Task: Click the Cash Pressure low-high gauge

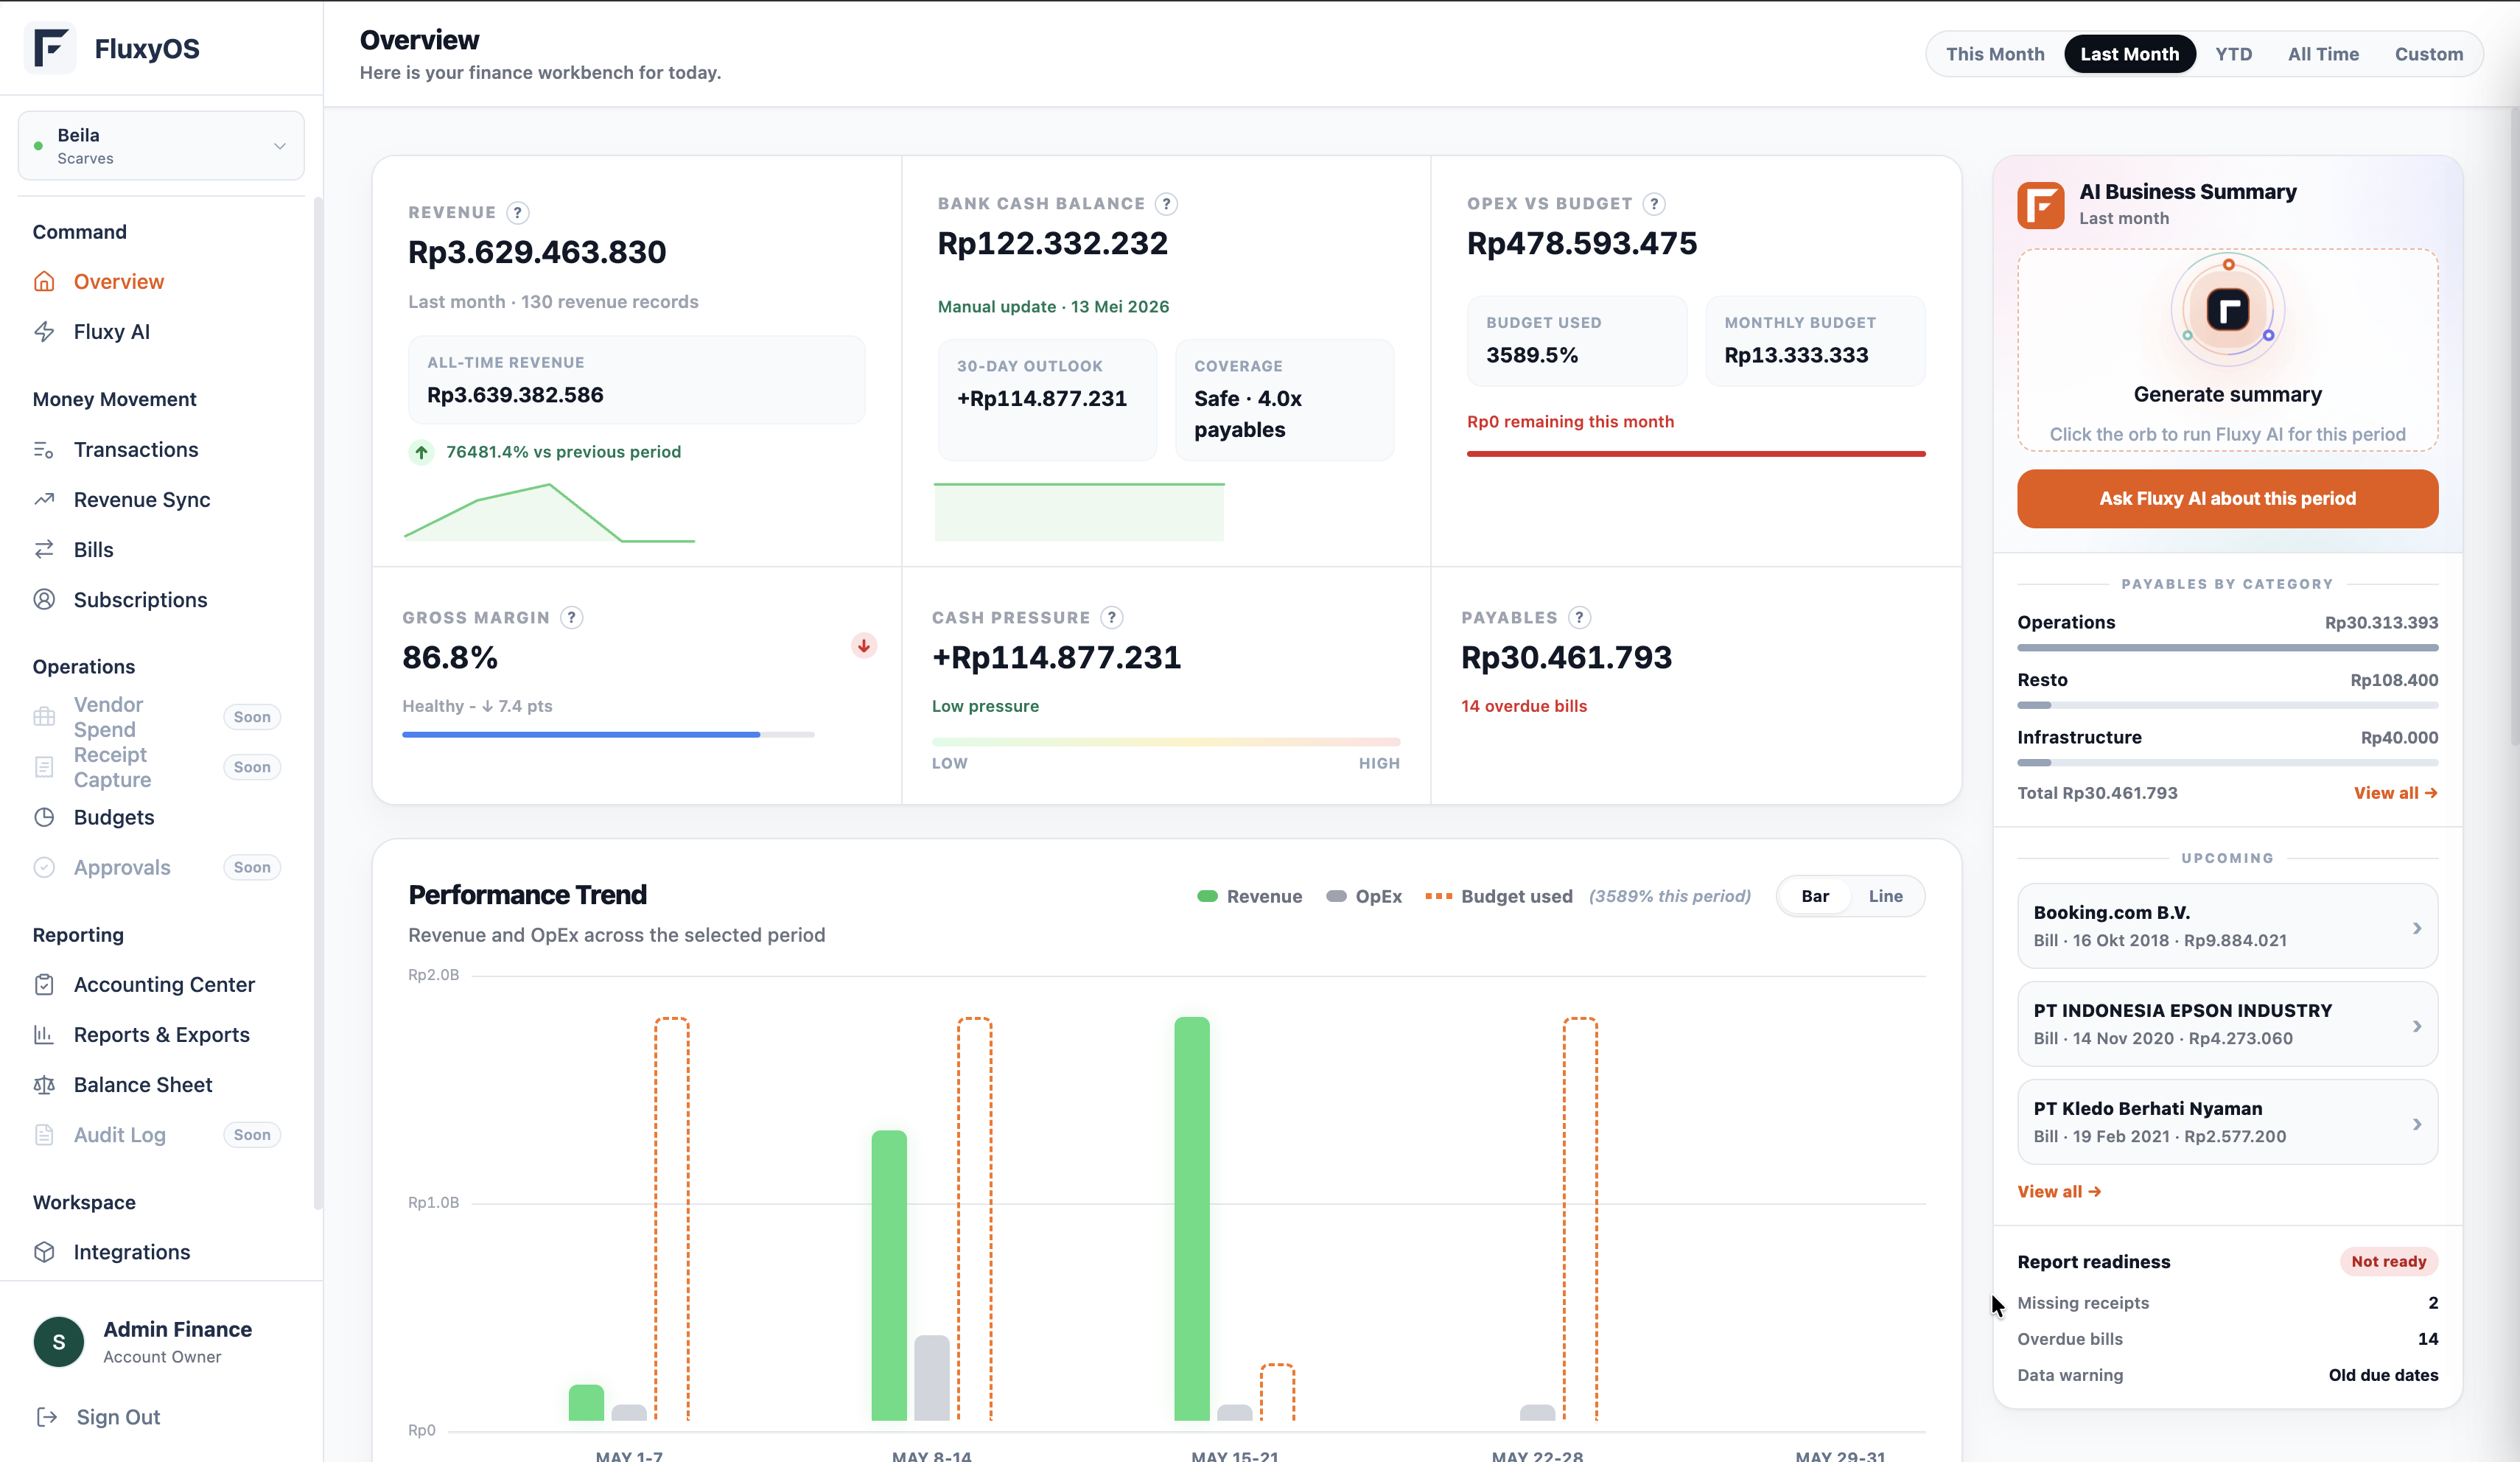Action: (x=1165, y=742)
